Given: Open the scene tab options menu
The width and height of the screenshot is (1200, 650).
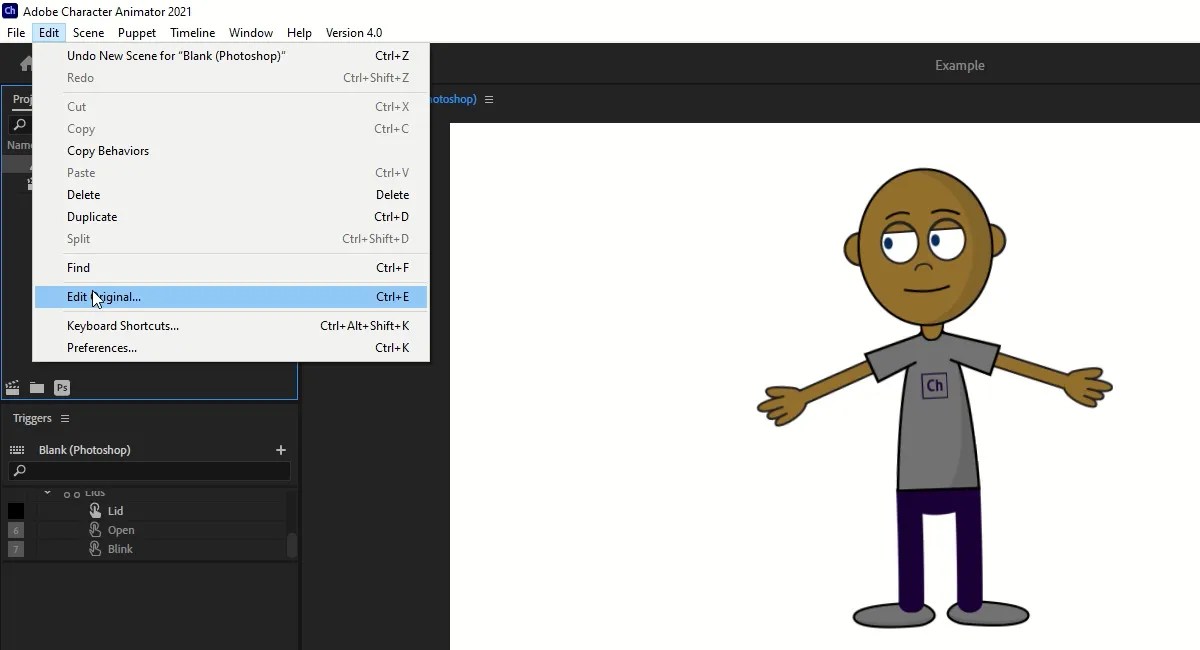Looking at the screenshot, I should click(x=489, y=99).
